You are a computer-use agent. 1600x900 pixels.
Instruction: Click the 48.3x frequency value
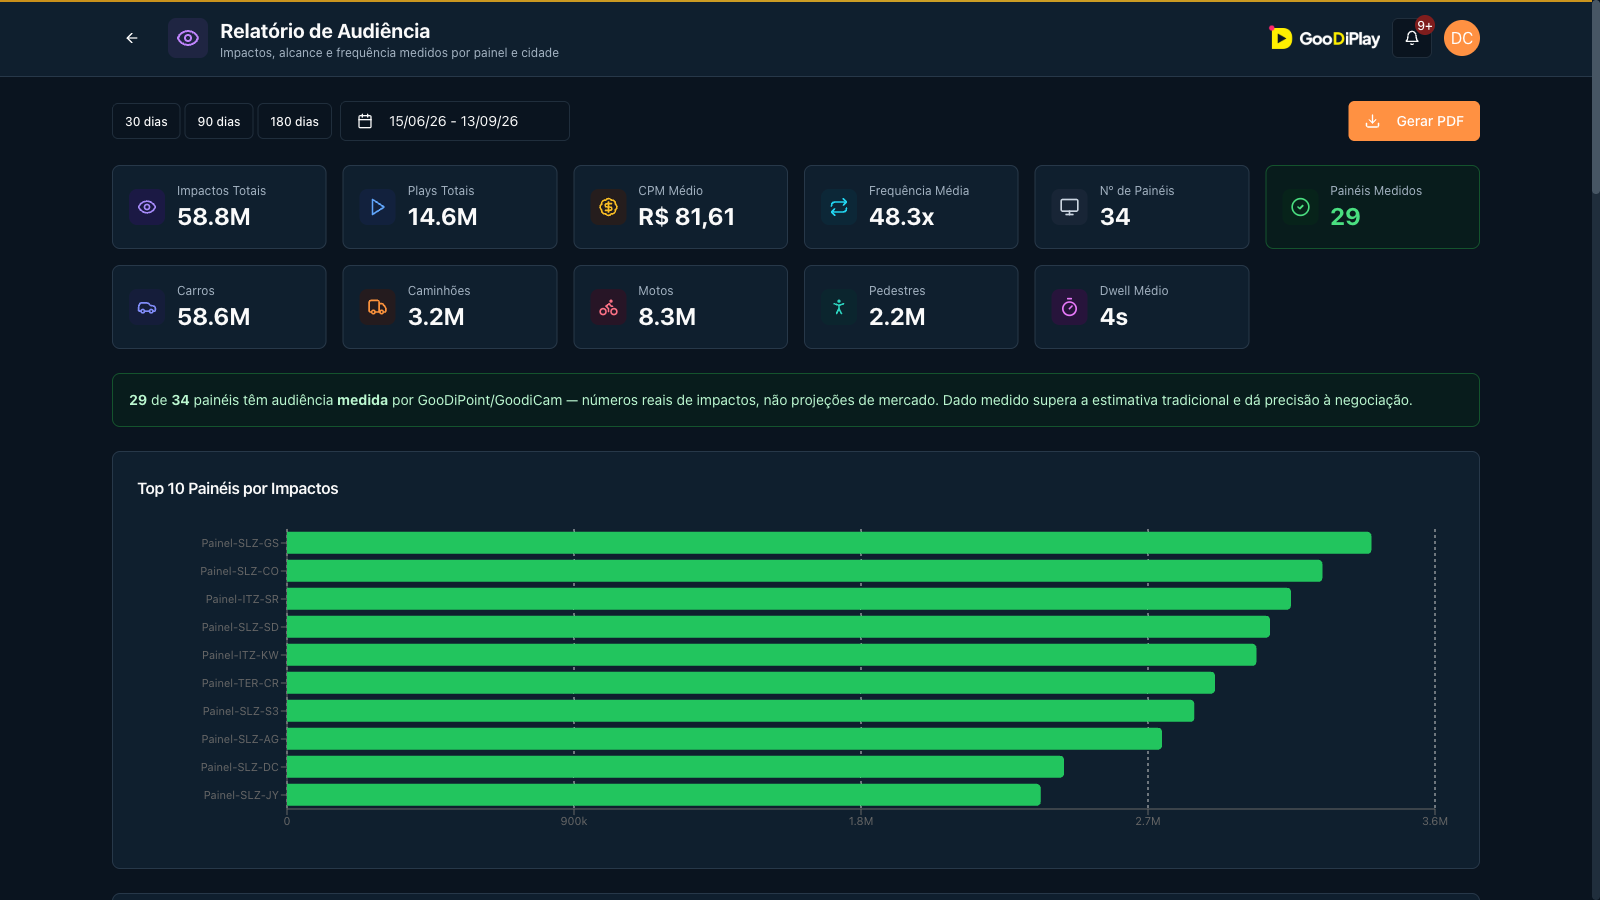pyautogui.click(x=902, y=217)
